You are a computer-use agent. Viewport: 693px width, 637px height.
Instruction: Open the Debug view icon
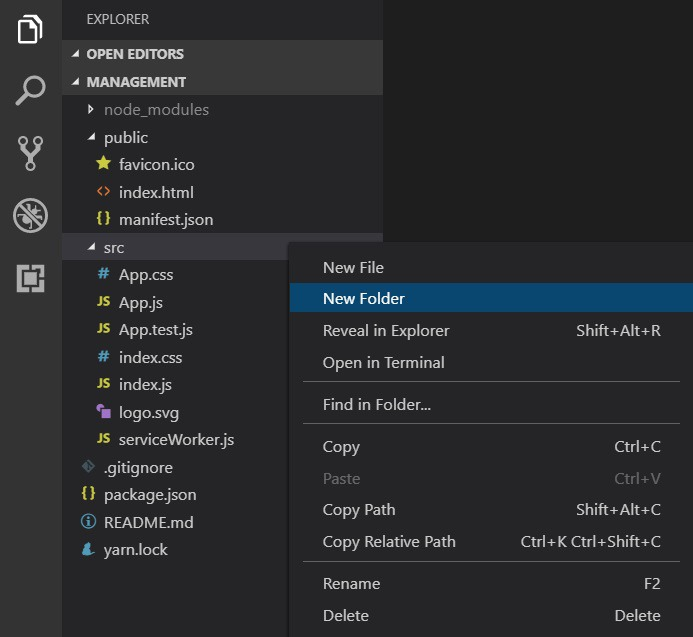(x=30, y=215)
